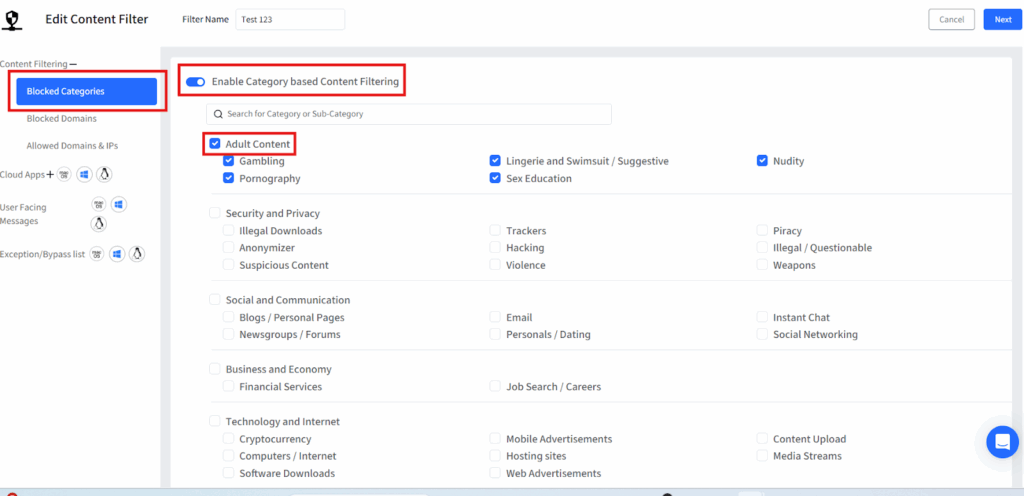Screen dimensions: 1024x496
Task: Click the Filter Name text field
Action: click(x=290, y=20)
